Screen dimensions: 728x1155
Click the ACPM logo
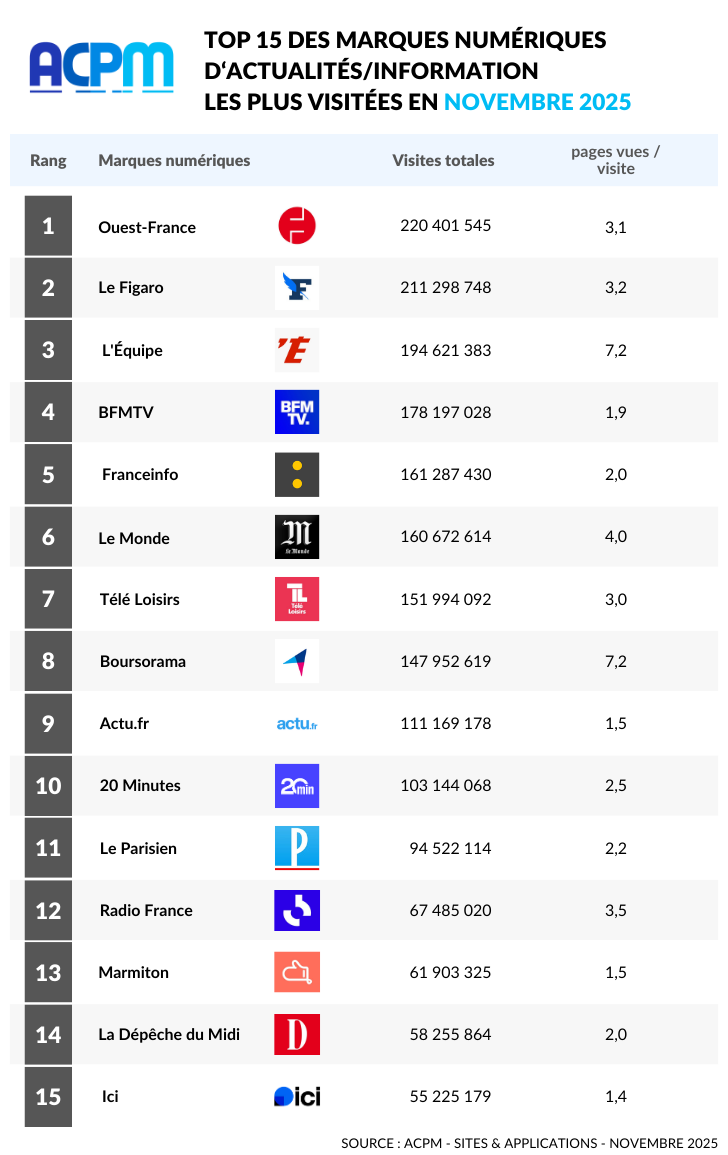click(x=101, y=67)
